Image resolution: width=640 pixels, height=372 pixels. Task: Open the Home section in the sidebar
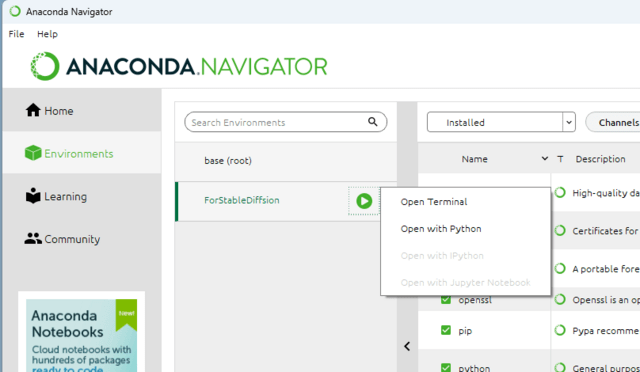click(x=82, y=111)
